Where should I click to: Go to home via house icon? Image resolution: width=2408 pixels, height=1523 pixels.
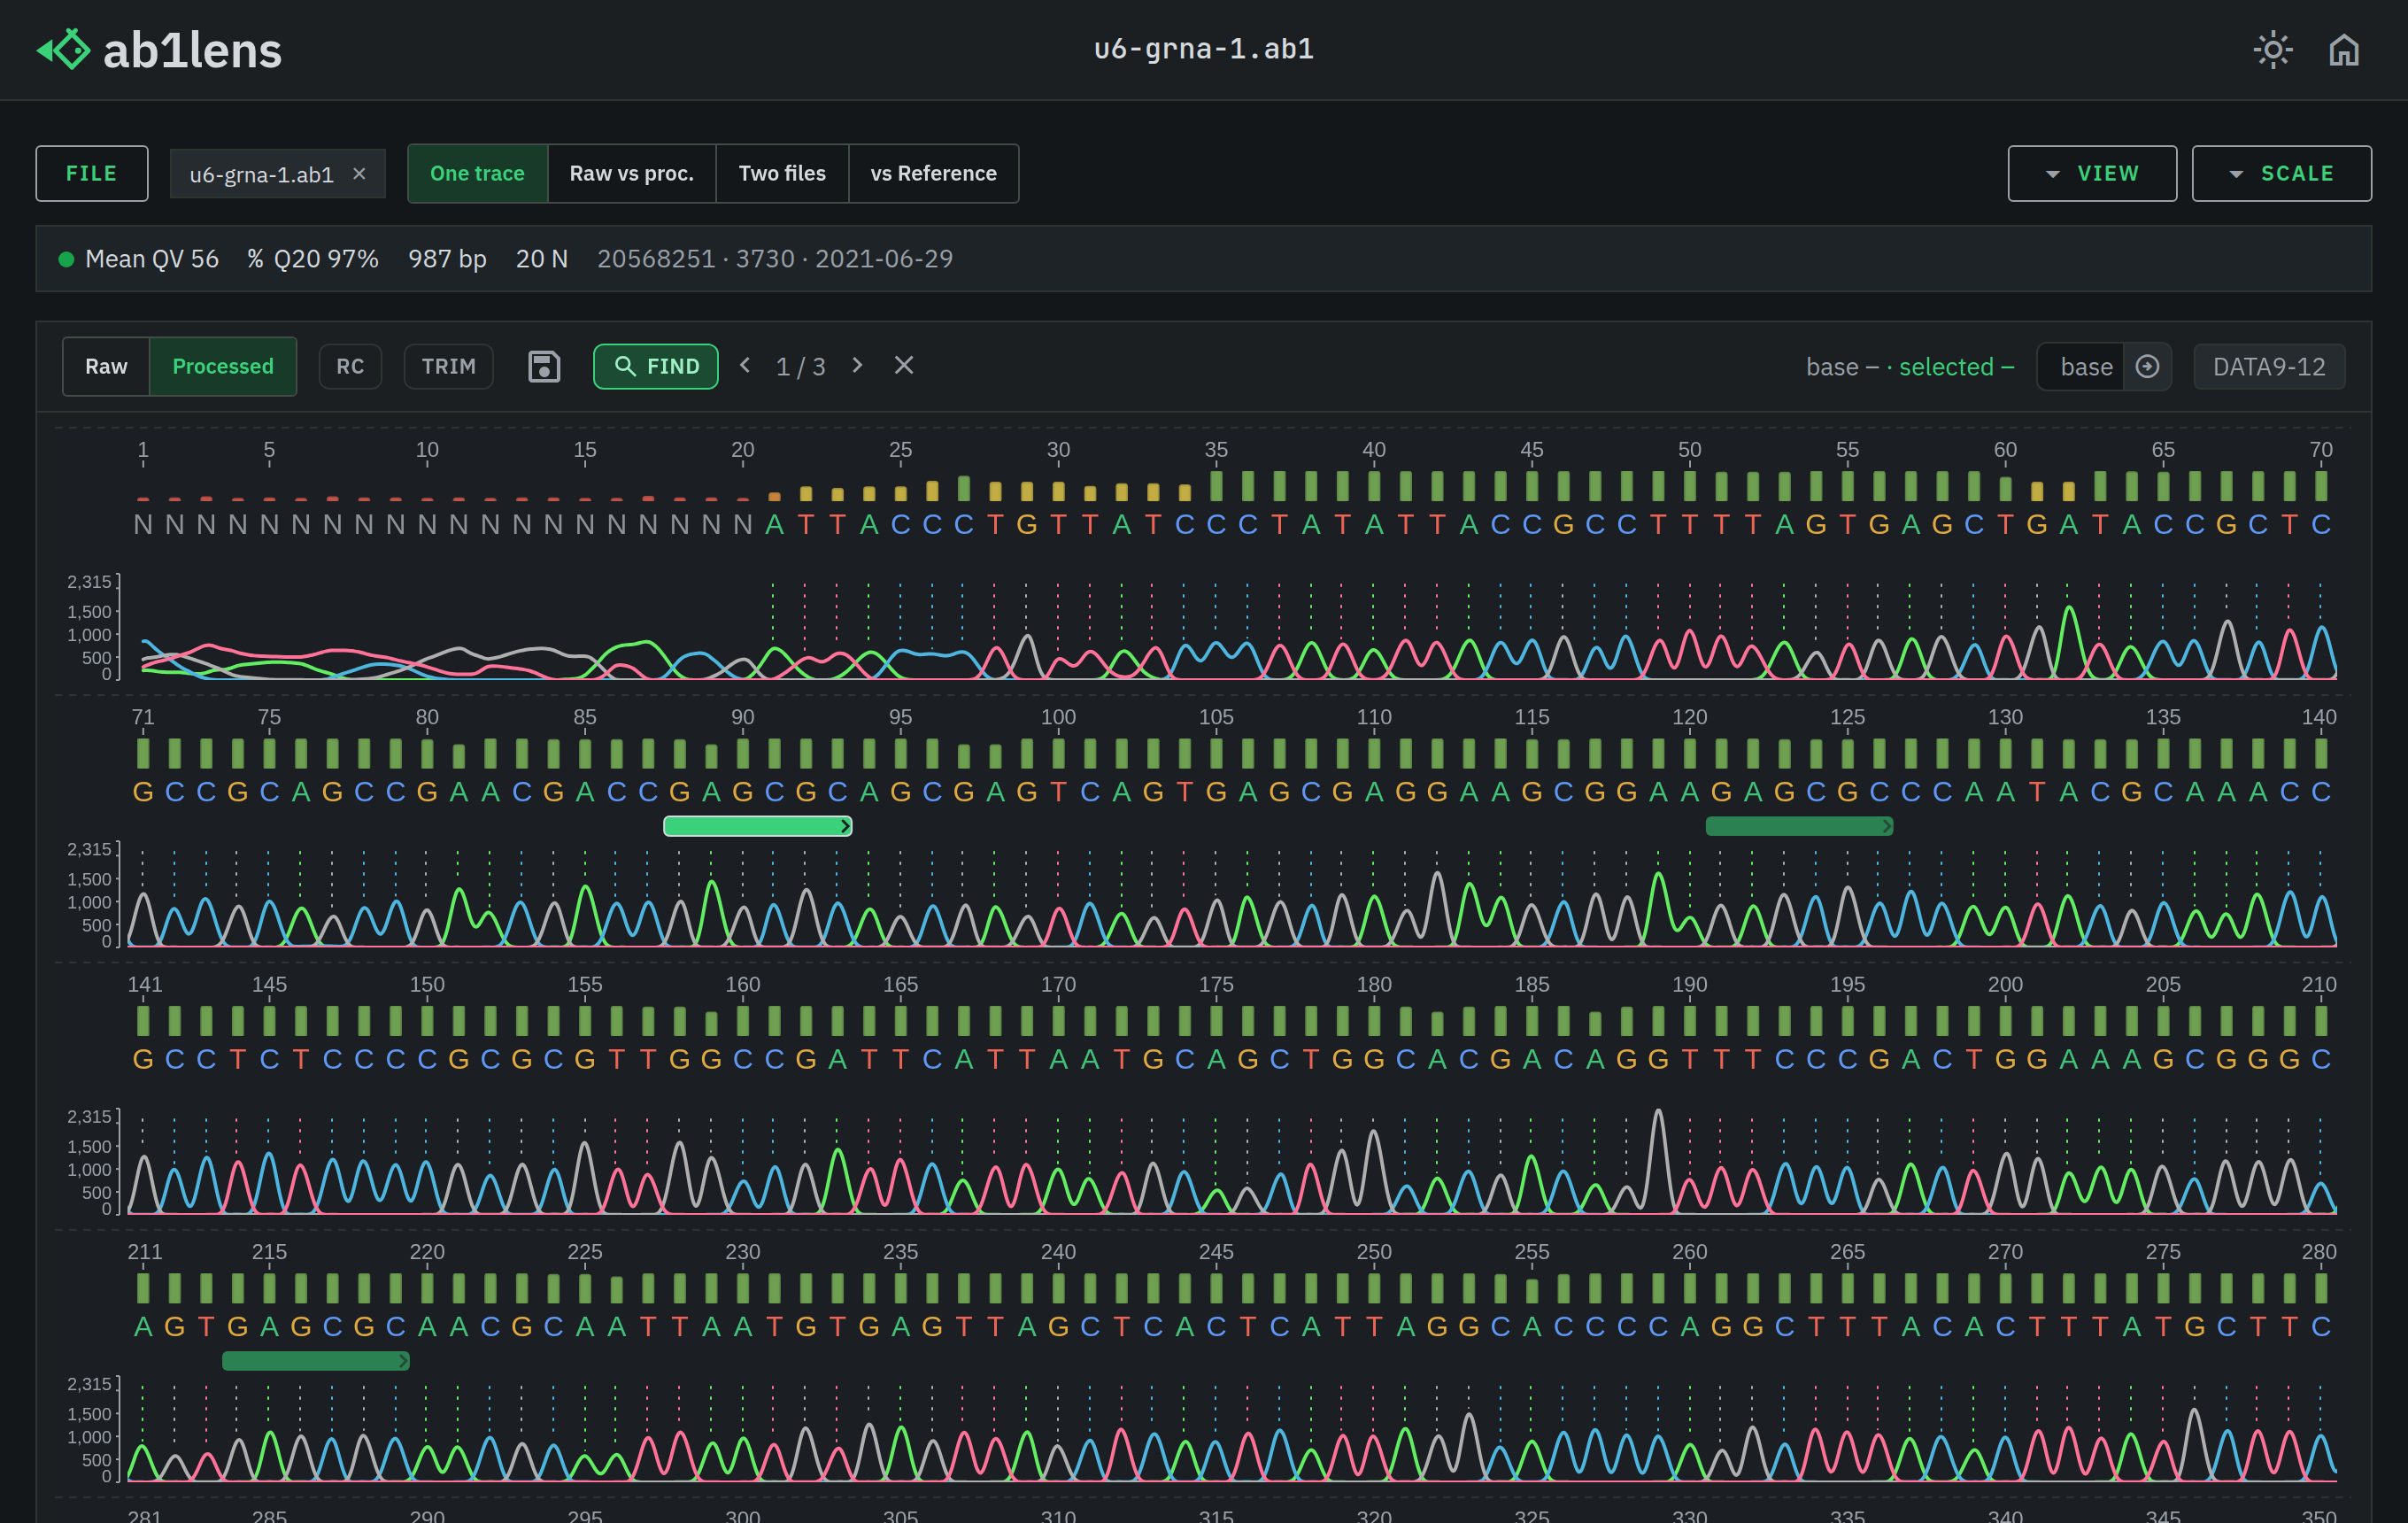(2344, 49)
